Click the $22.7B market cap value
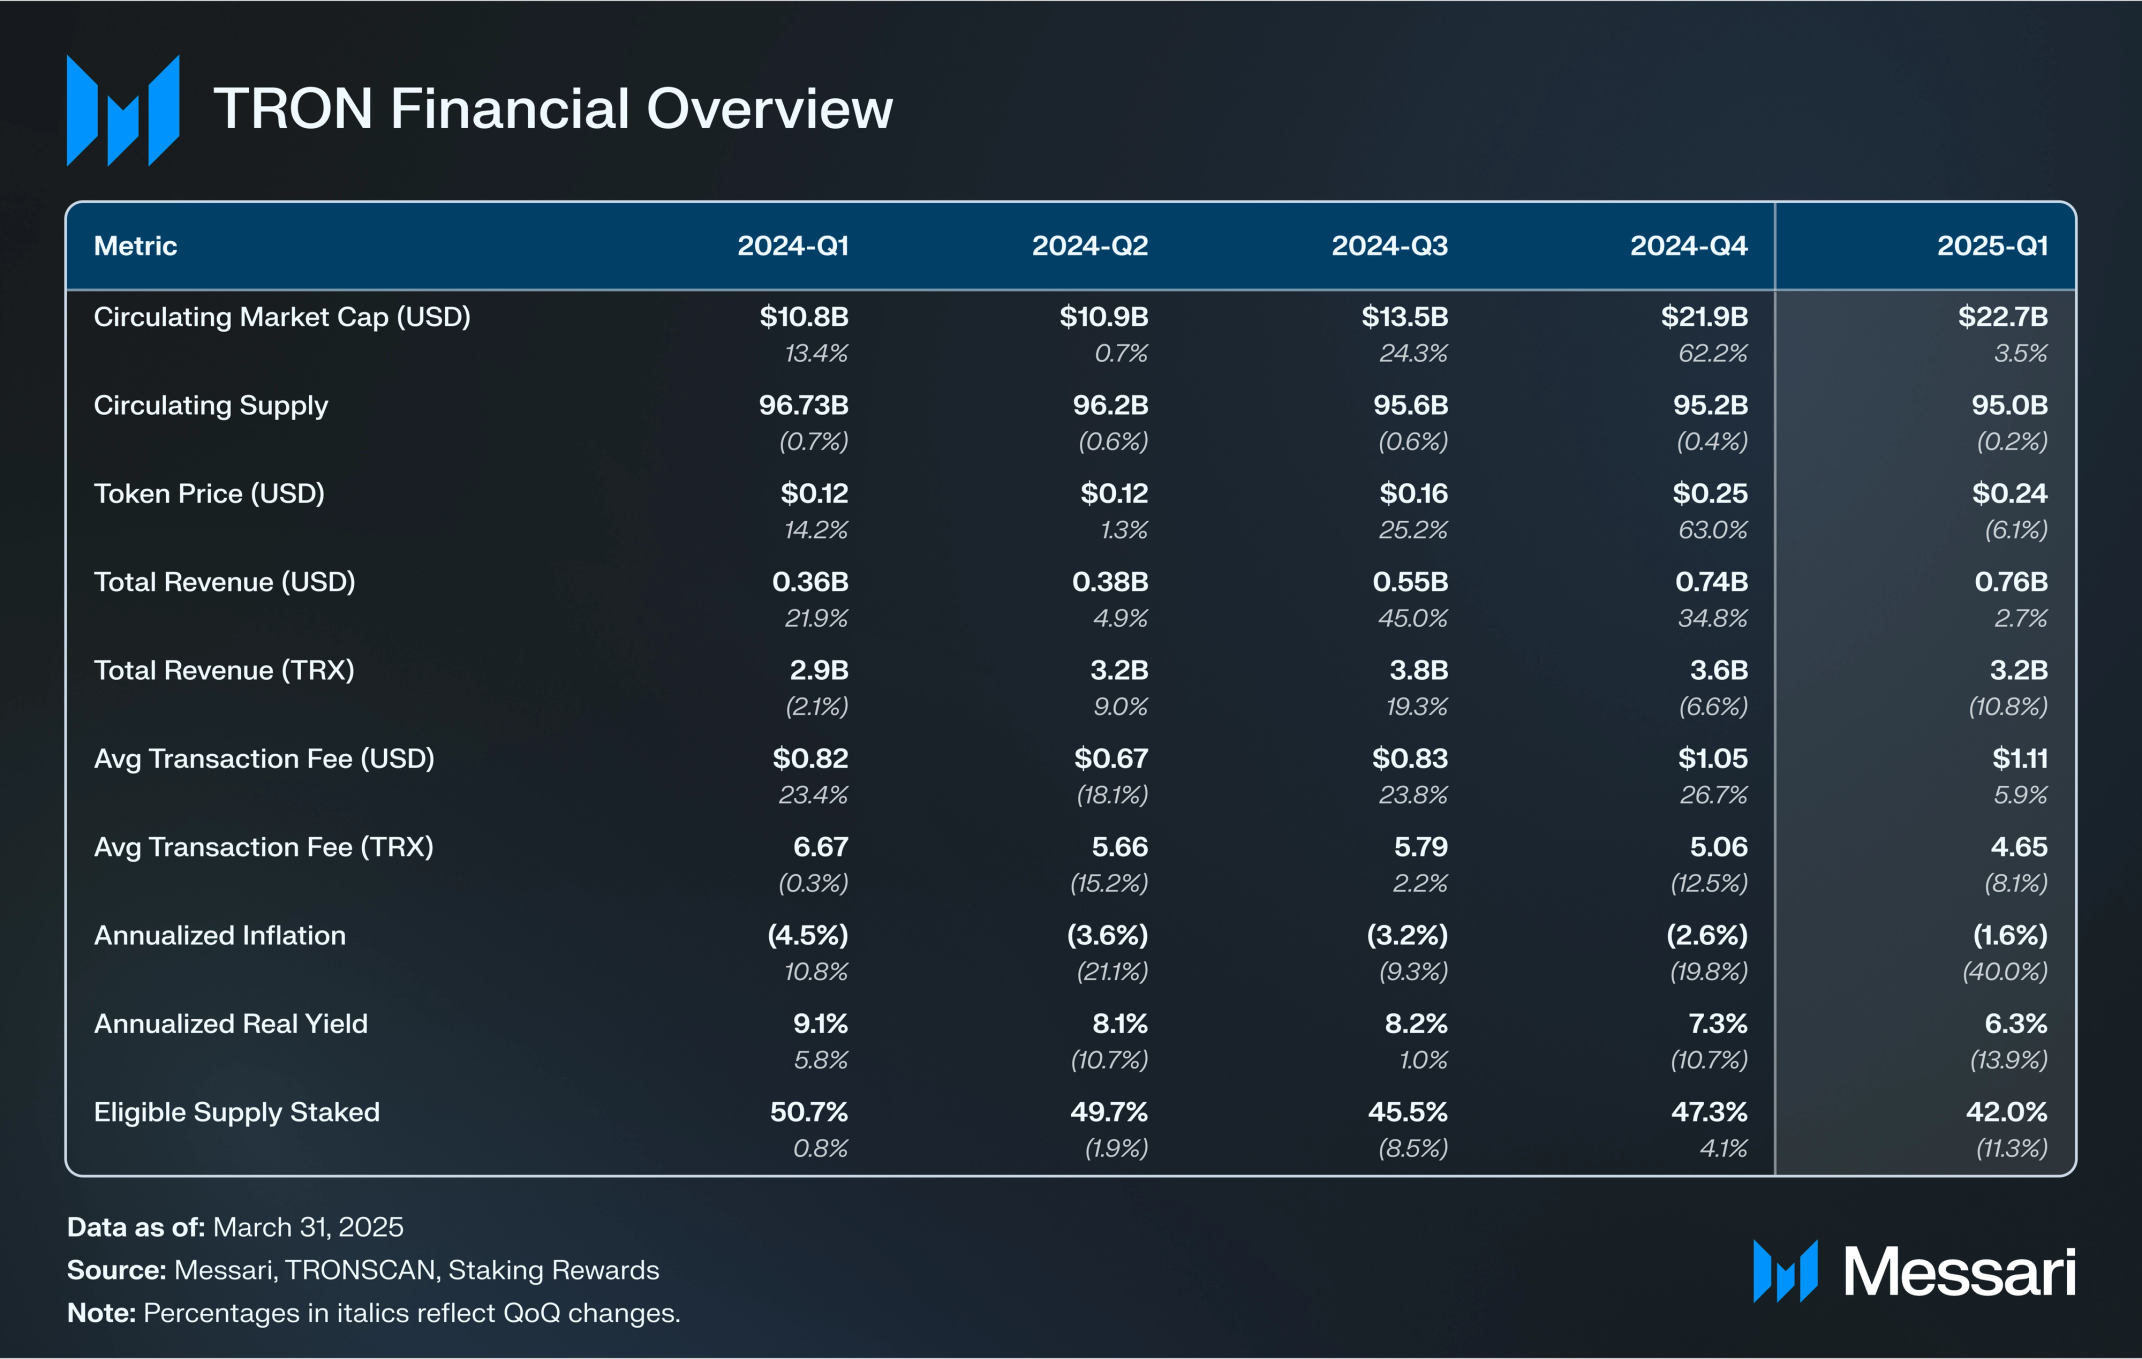The height and width of the screenshot is (1359, 2142). point(2002,317)
